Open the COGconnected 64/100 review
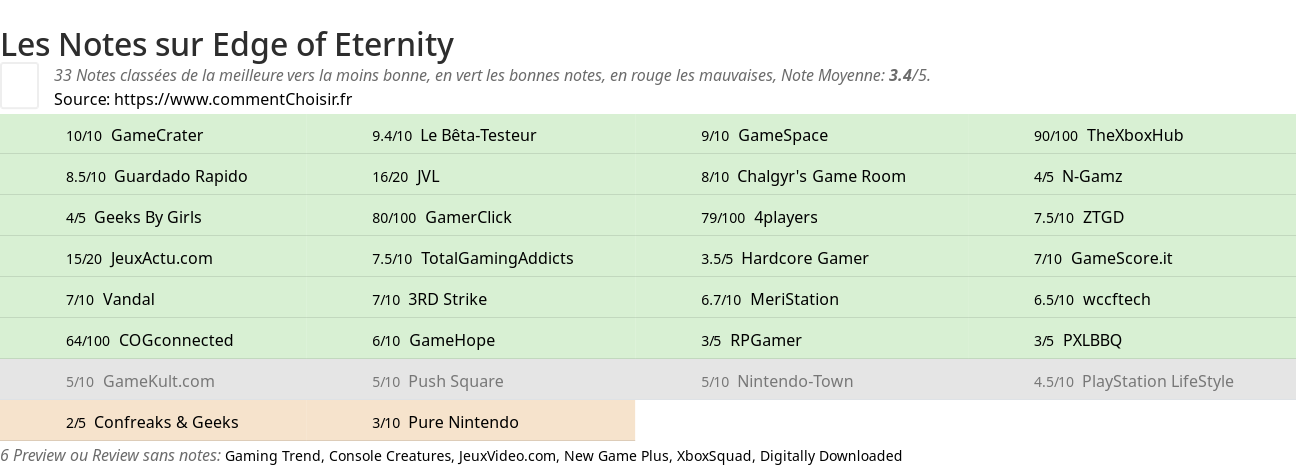This screenshot has height=466, width=1296. coord(149,340)
